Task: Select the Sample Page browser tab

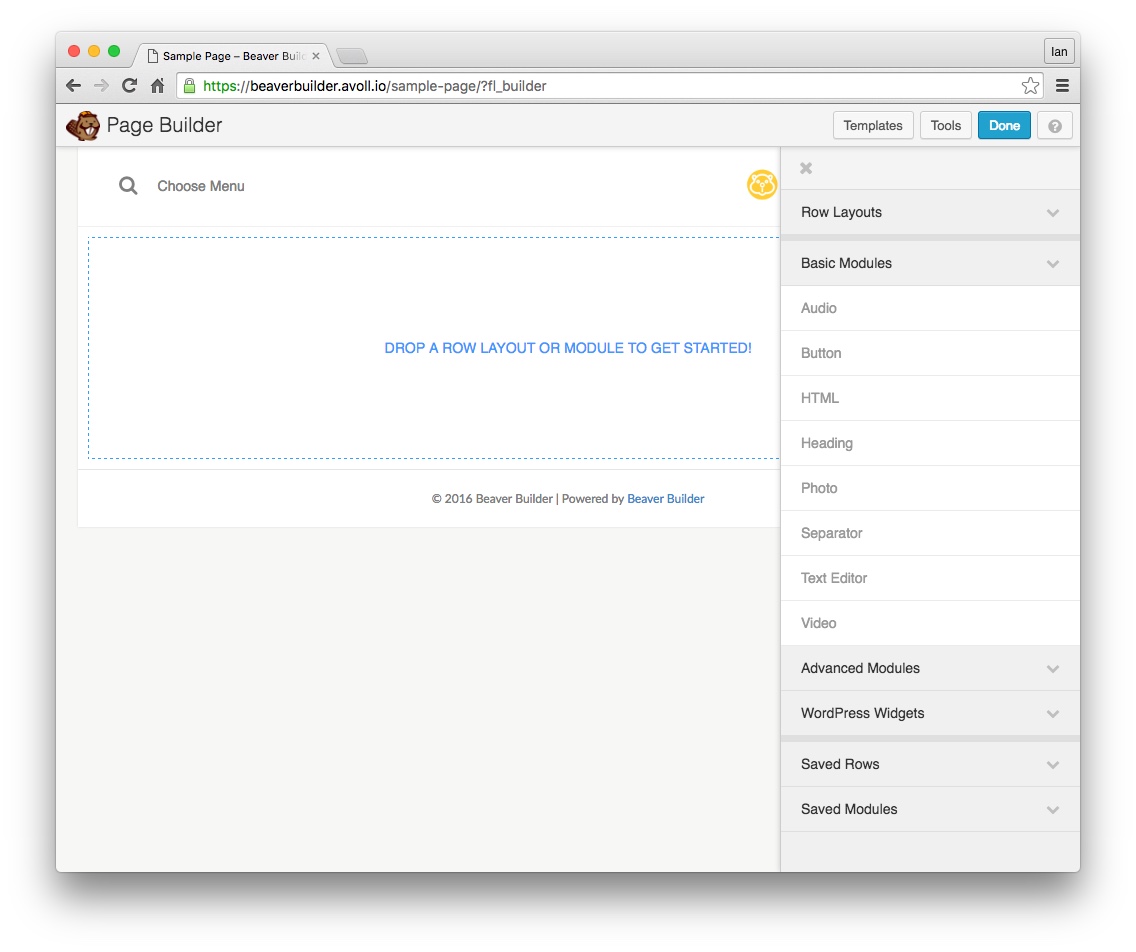Action: tap(232, 56)
